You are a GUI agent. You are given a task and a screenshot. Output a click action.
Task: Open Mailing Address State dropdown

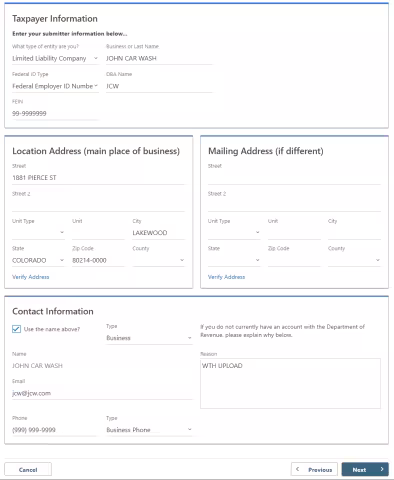(234, 260)
